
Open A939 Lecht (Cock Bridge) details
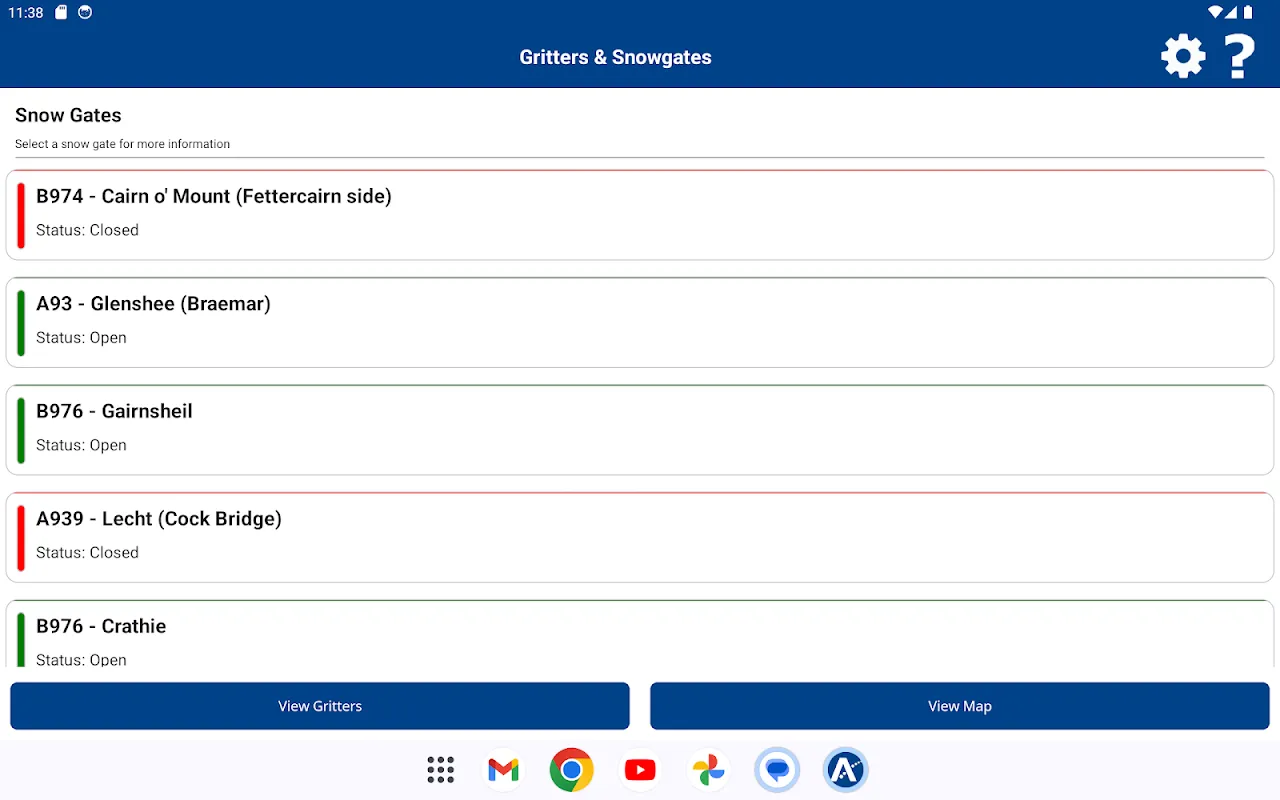[x=640, y=536]
